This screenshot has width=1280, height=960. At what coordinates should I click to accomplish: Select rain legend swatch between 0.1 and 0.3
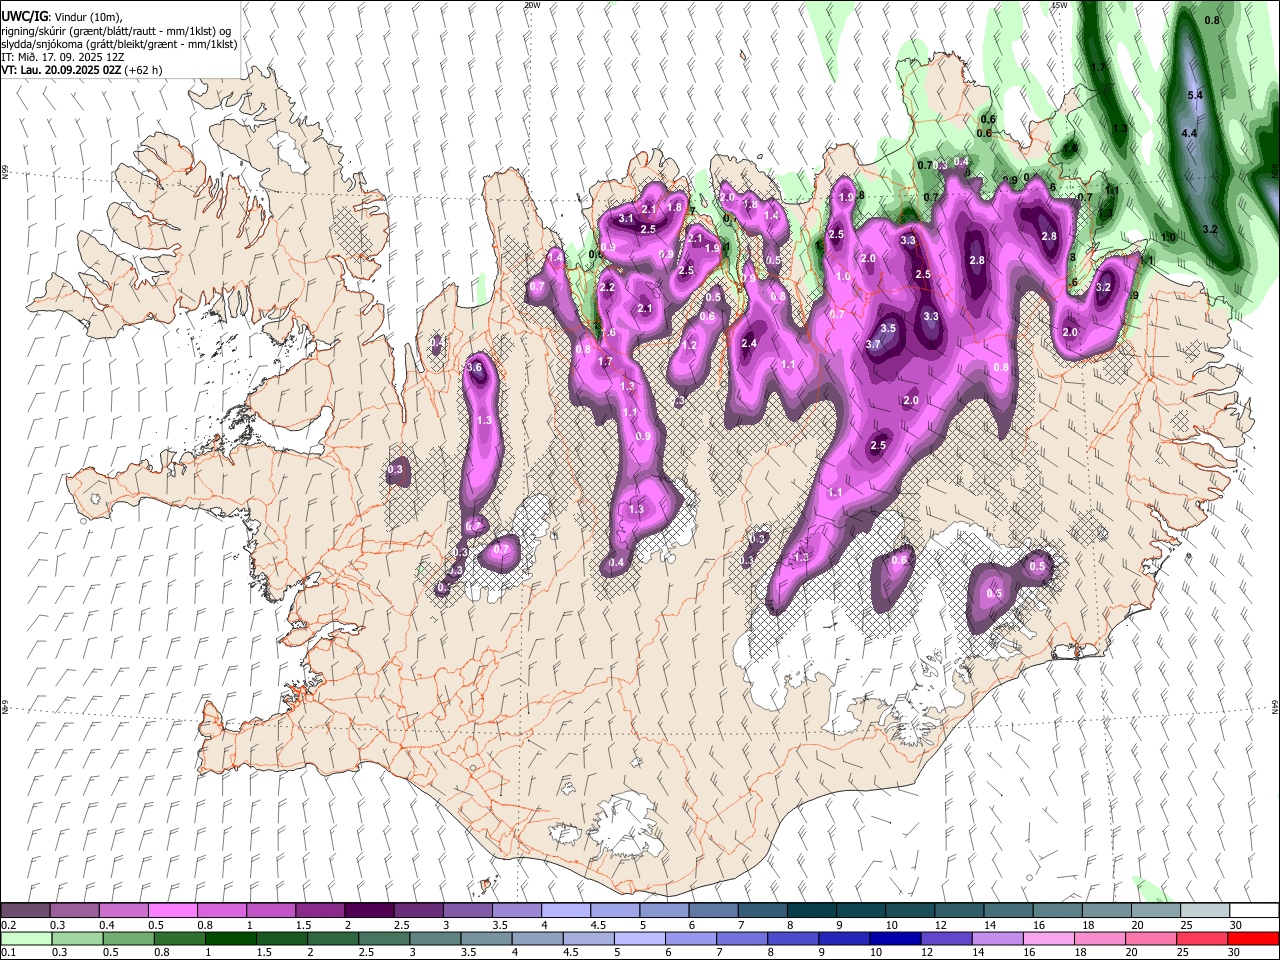point(25,938)
